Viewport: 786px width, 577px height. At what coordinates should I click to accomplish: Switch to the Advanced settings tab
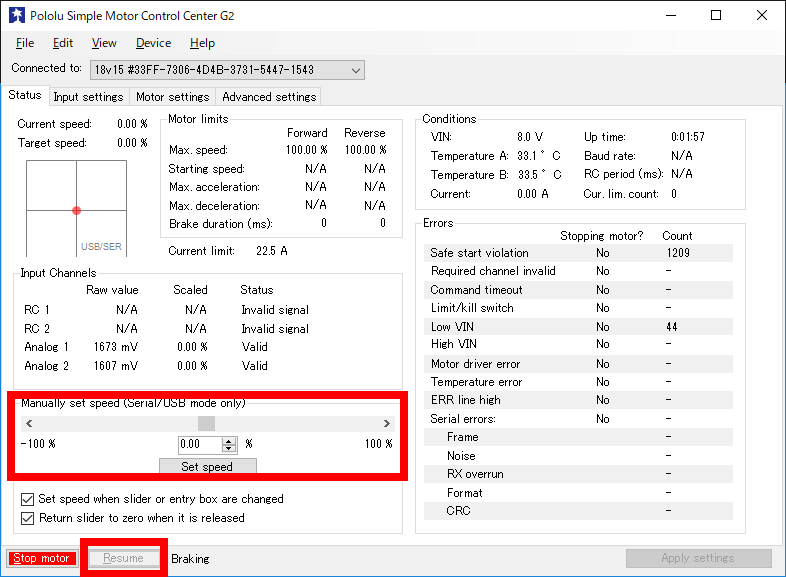269,97
